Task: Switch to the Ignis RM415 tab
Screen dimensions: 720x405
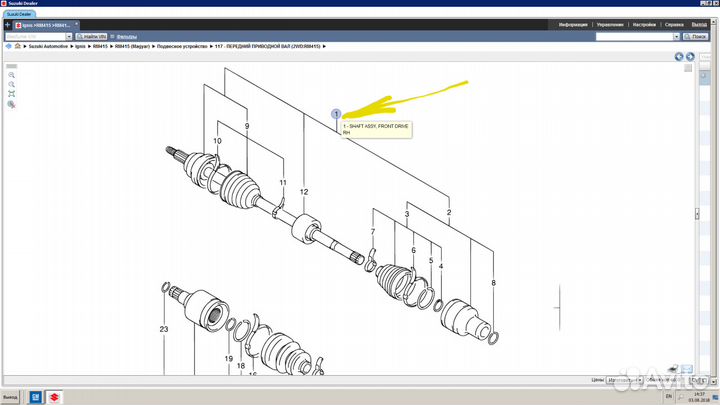Action: click(x=43, y=24)
